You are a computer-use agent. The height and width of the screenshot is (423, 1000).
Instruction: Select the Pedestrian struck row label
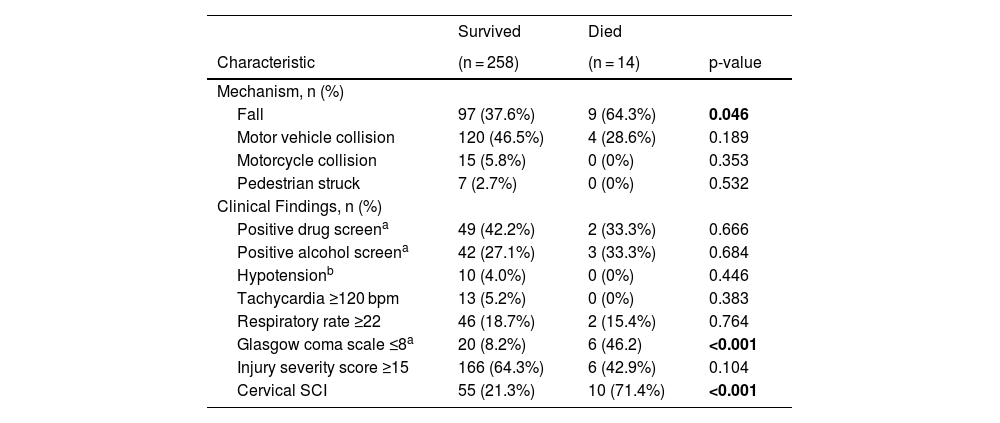(298, 184)
